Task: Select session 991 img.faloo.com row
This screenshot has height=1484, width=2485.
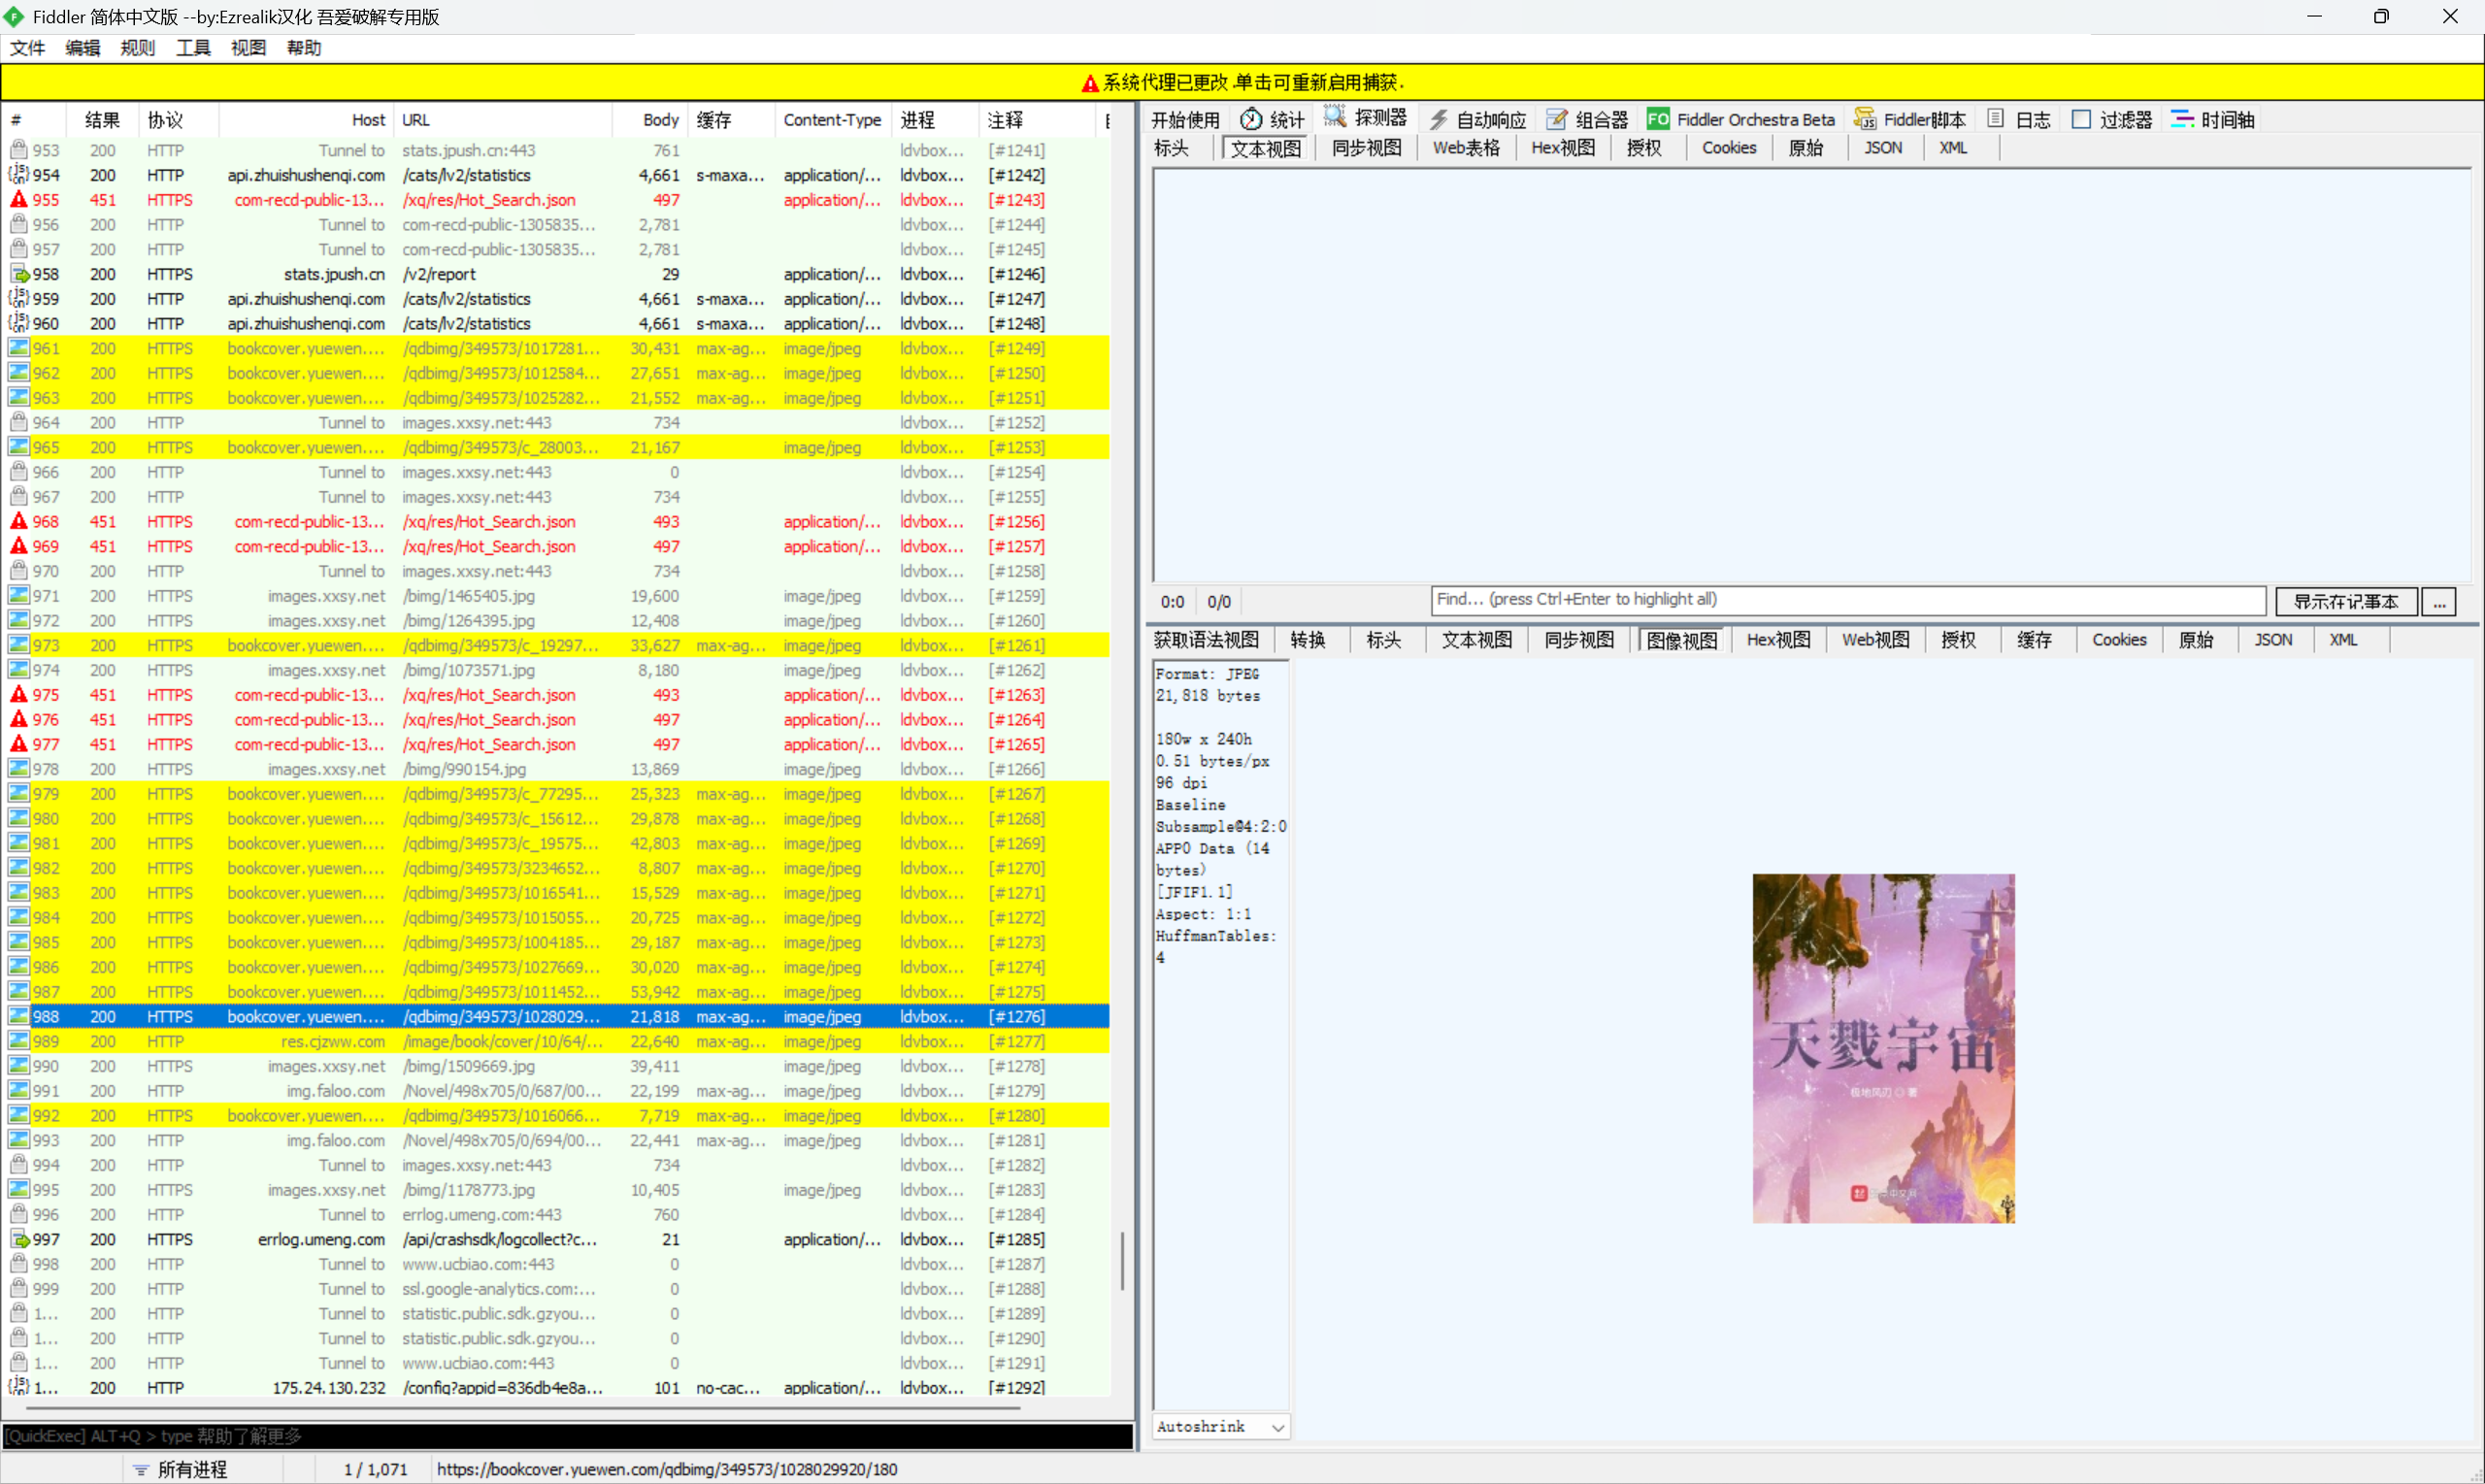Action: [556, 1091]
